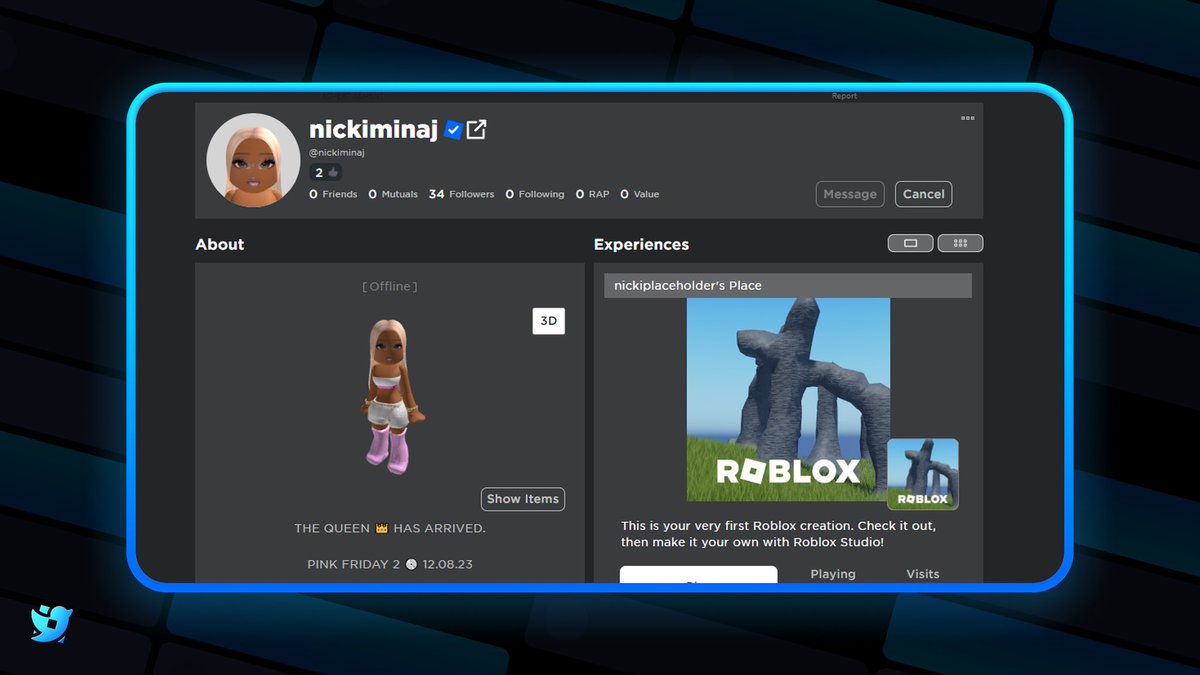Click the [Offline] status text
The height and width of the screenshot is (675, 1200).
389,286
